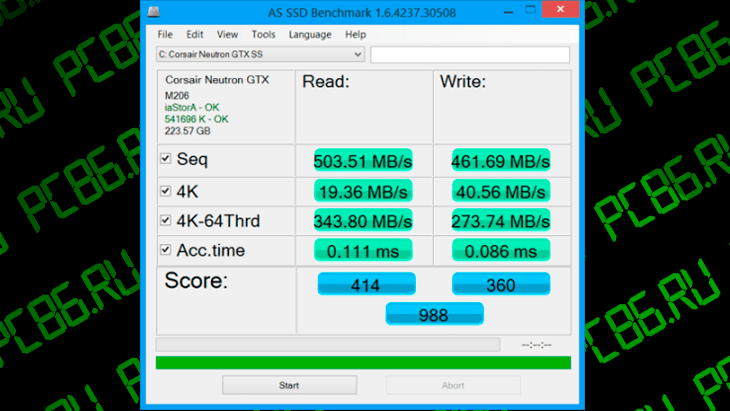Toggle the Acc.time test checkbox
The image size is (730, 411).
tap(166, 250)
